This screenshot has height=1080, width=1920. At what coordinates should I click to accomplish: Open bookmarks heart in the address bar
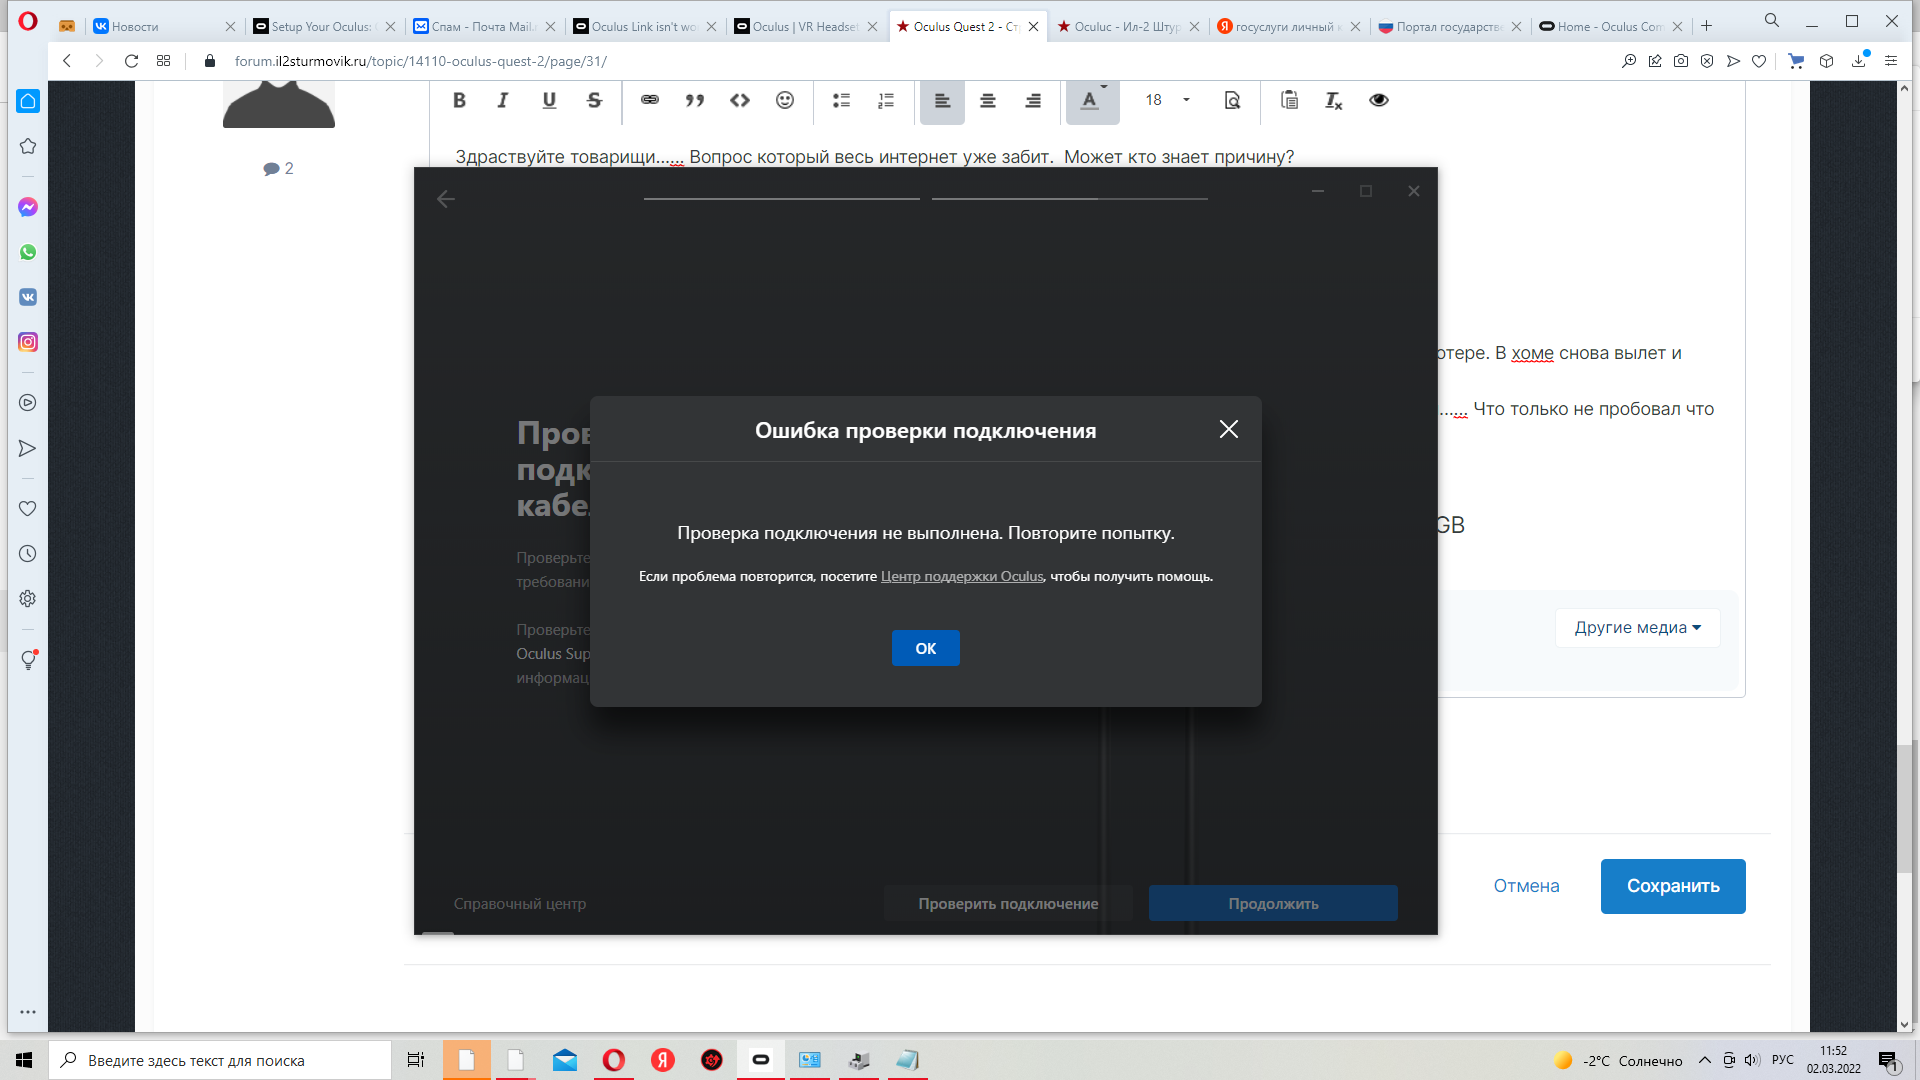point(1759,61)
